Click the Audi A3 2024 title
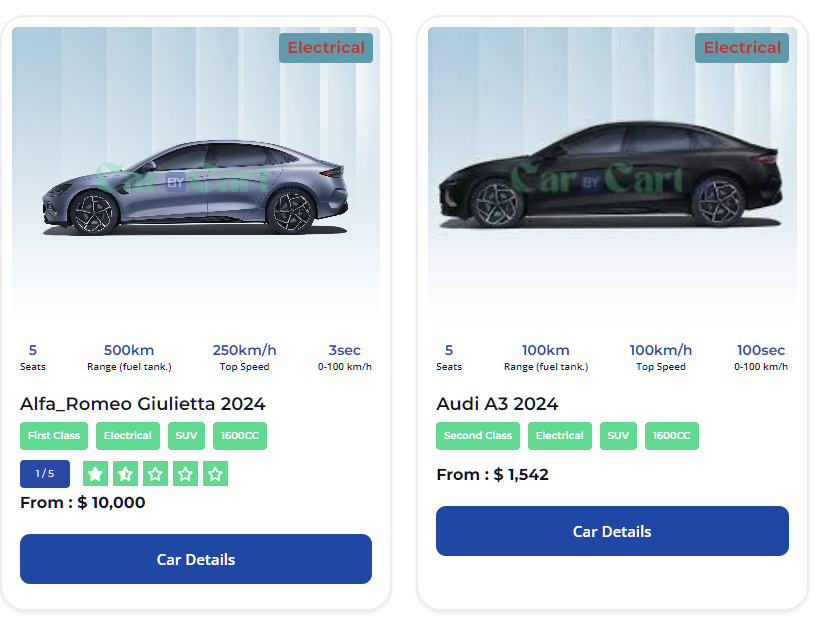820x628 pixels. coord(497,404)
